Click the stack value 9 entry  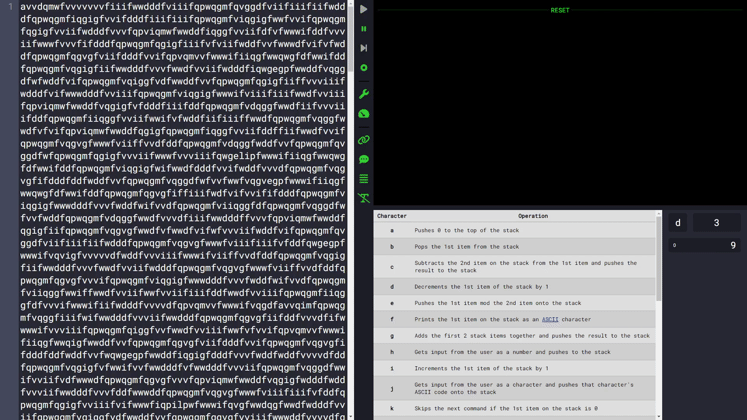click(x=705, y=245)
